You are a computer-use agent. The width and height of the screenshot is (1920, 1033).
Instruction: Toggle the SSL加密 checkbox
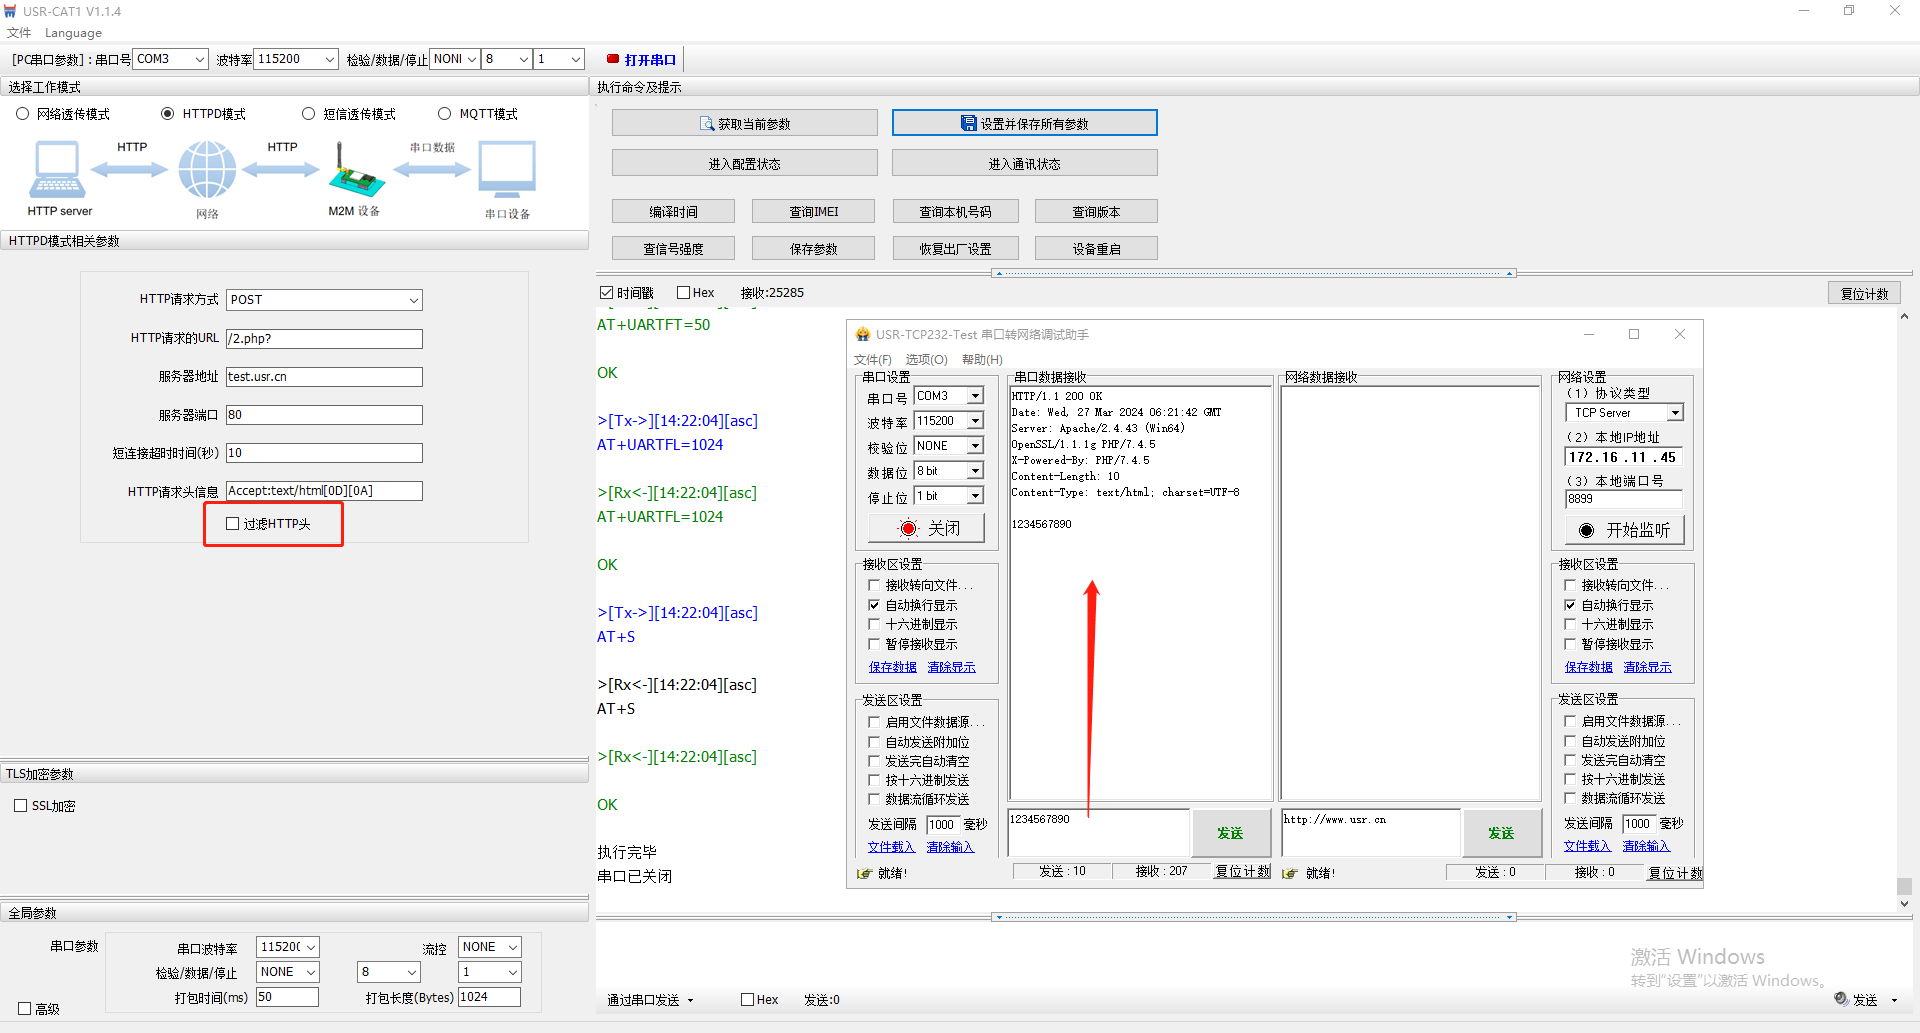click(20, 806)
